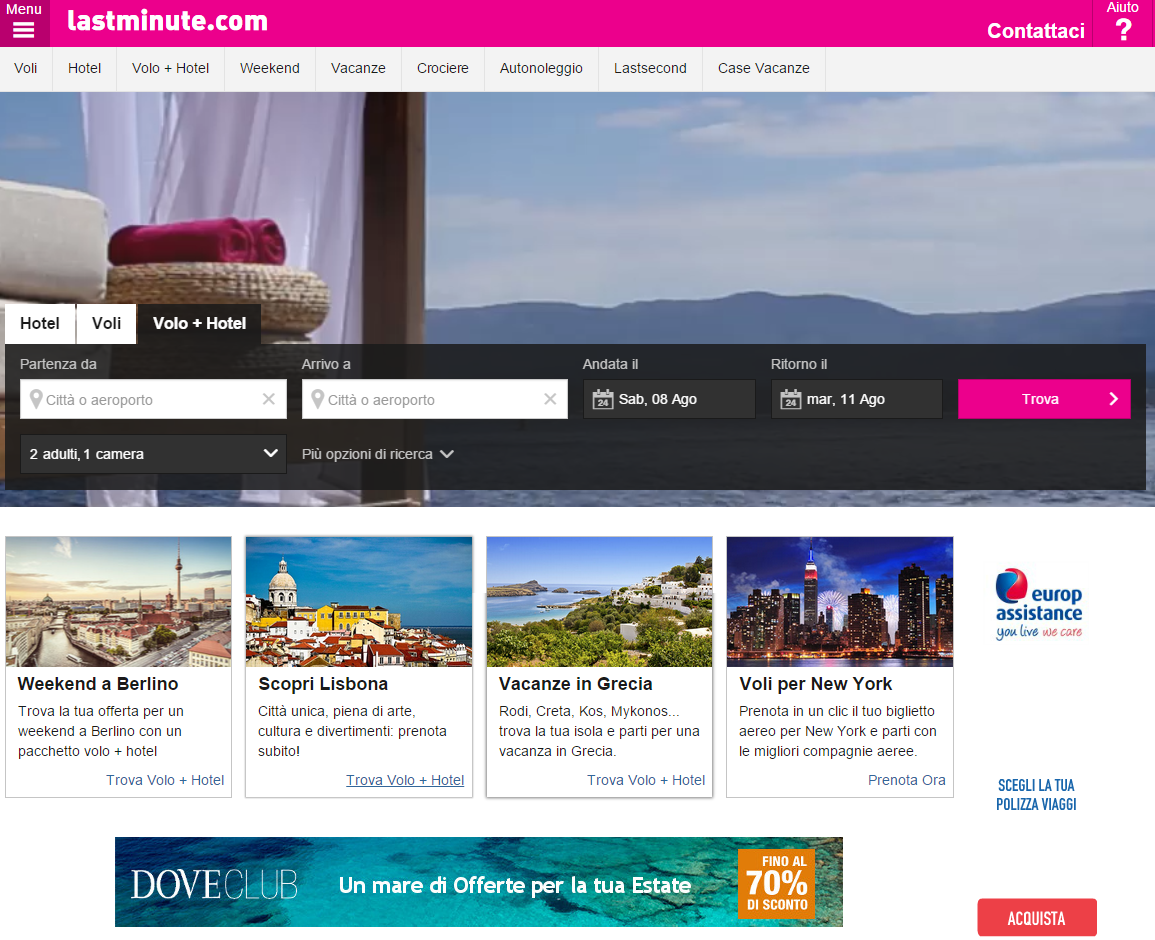Click the 'Voli per New York' heading

tap(815, 684)
